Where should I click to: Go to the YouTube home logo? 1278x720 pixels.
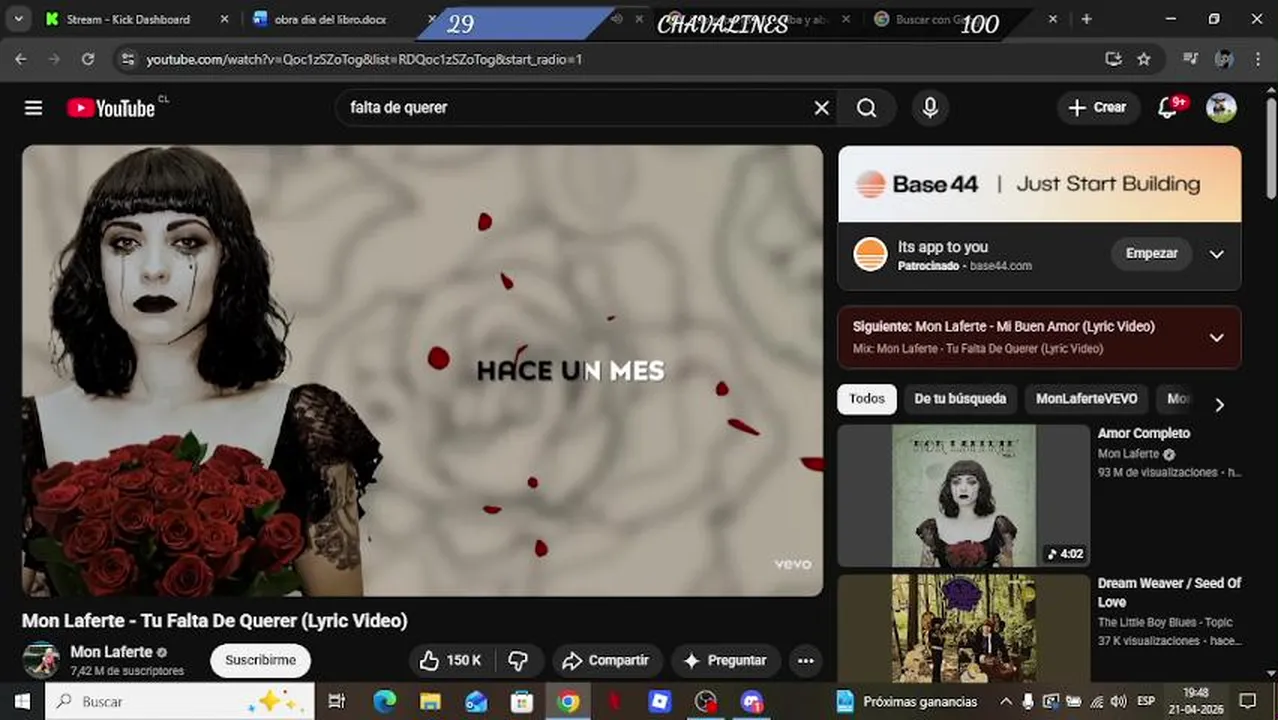click(x=111, y=108)
